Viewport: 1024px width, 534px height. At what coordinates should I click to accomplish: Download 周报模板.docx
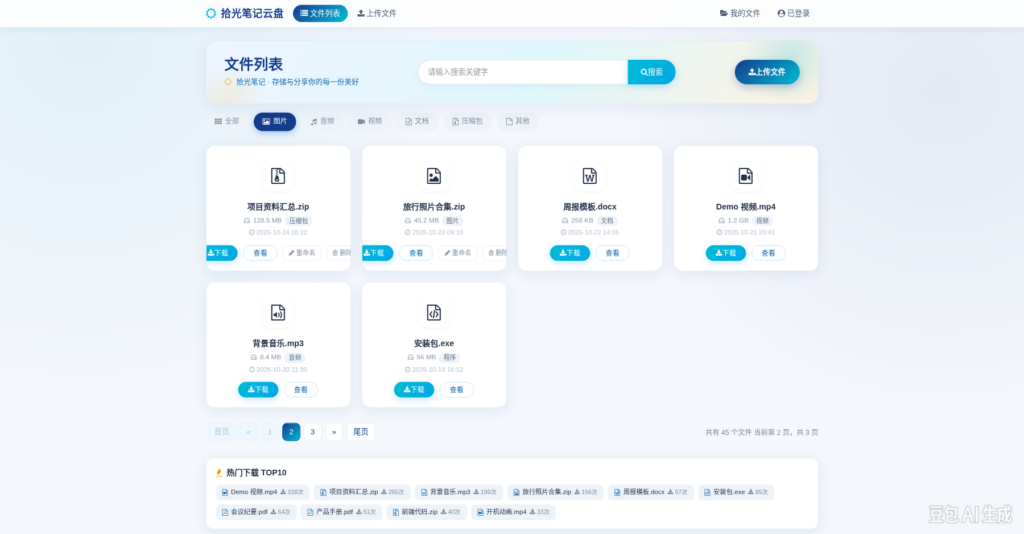pyautogui.click(x=569, y=253)
